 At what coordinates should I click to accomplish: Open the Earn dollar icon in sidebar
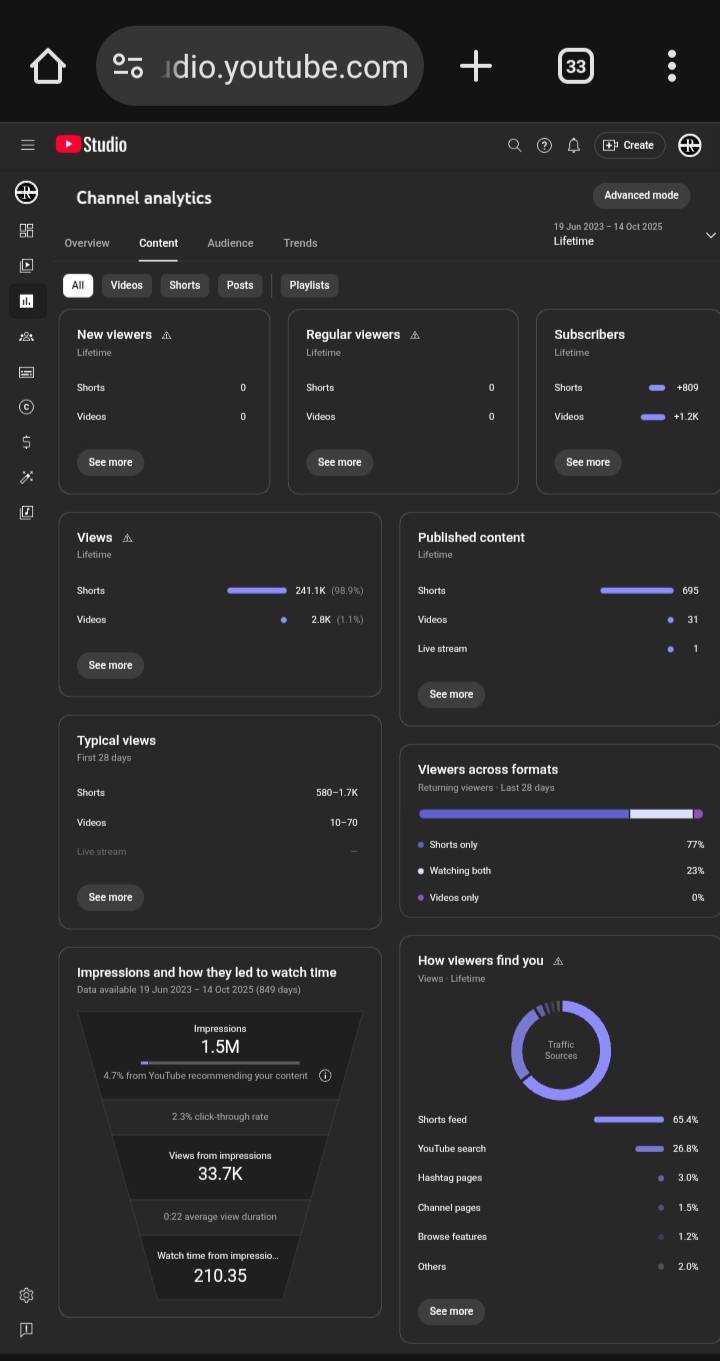tap(27, 442)
